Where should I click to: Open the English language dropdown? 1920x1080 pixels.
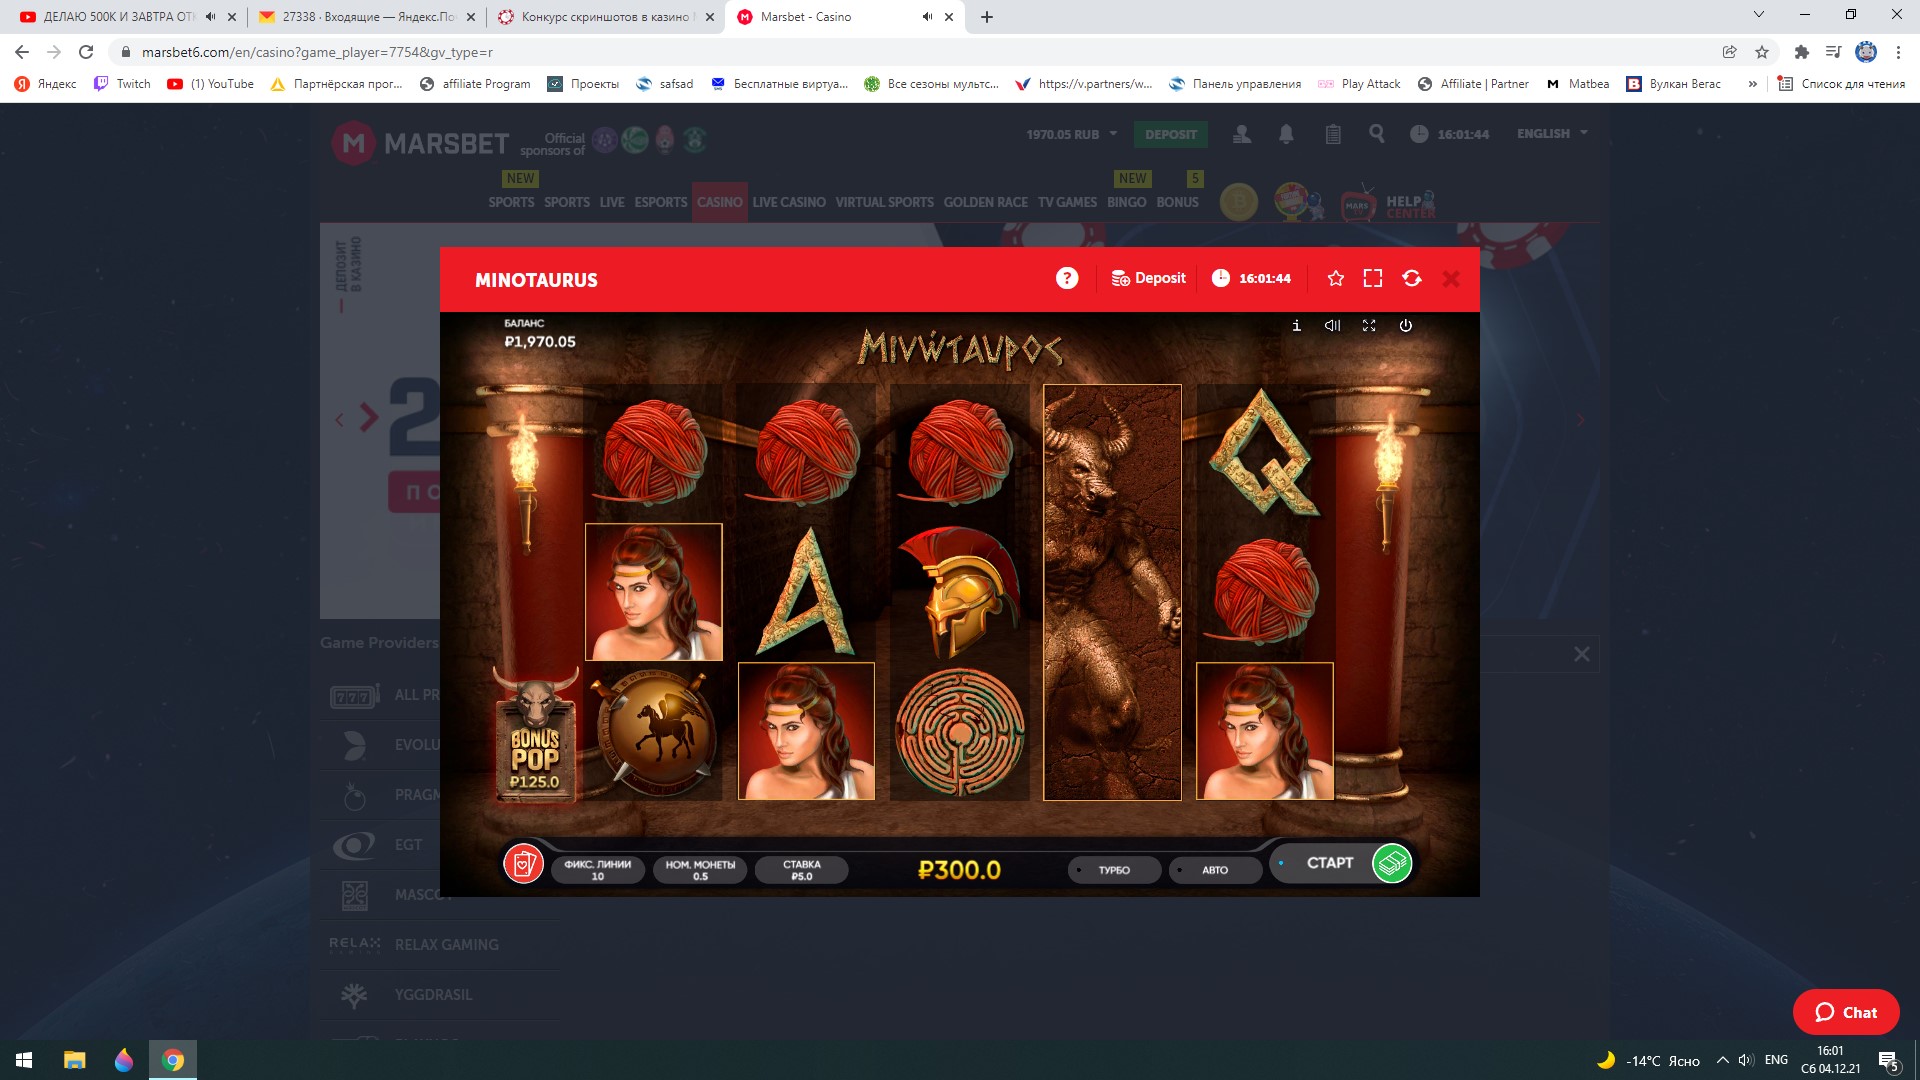1552,134
